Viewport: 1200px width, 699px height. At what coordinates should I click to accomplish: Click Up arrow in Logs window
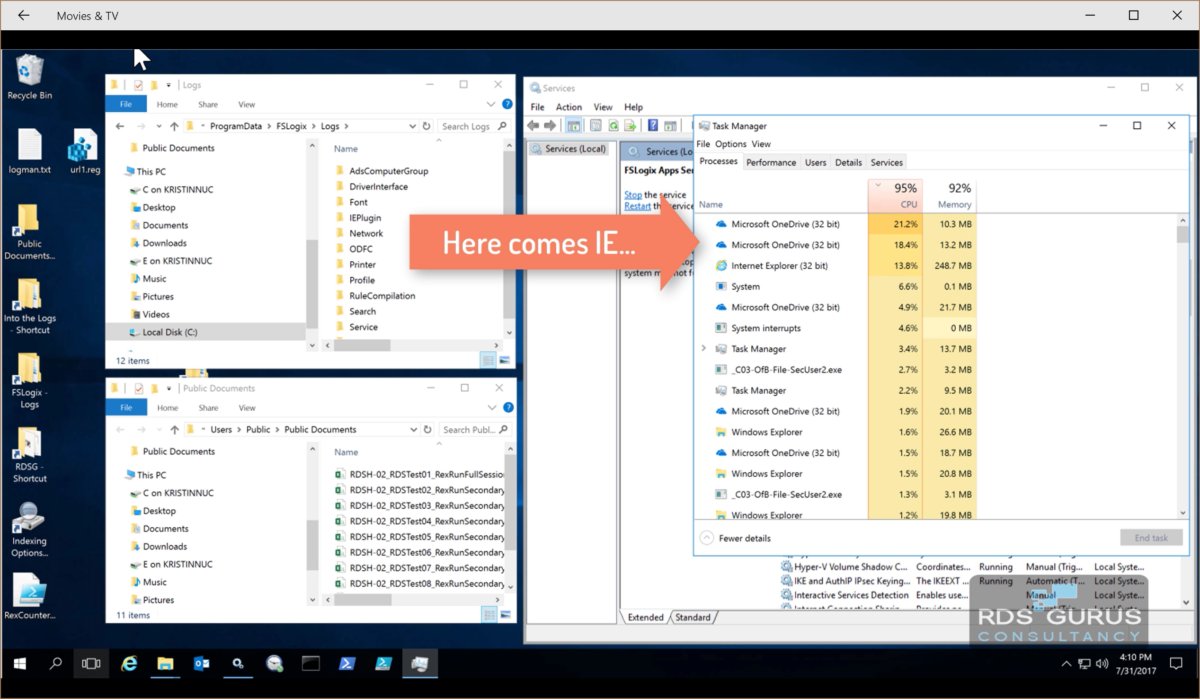coord(174,126)
